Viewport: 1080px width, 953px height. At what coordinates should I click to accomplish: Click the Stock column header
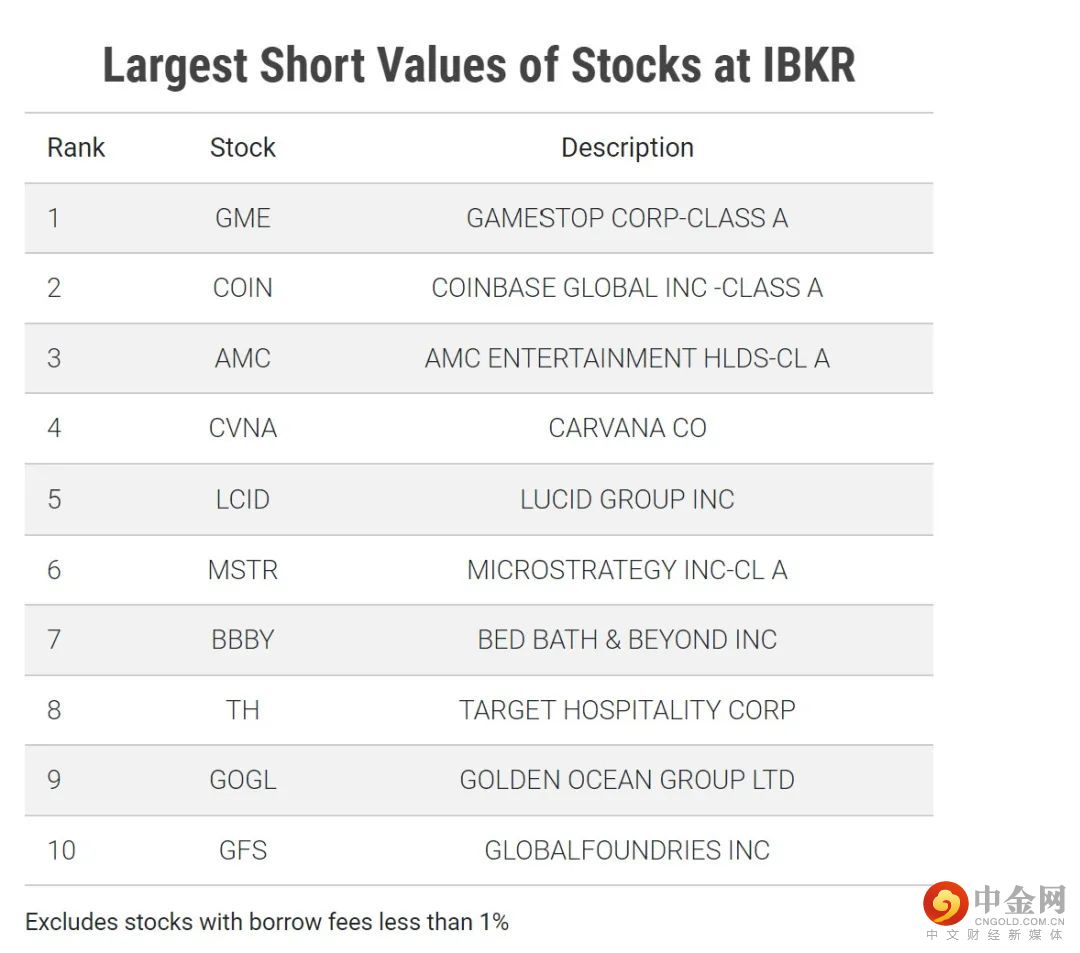click(242, 148)
